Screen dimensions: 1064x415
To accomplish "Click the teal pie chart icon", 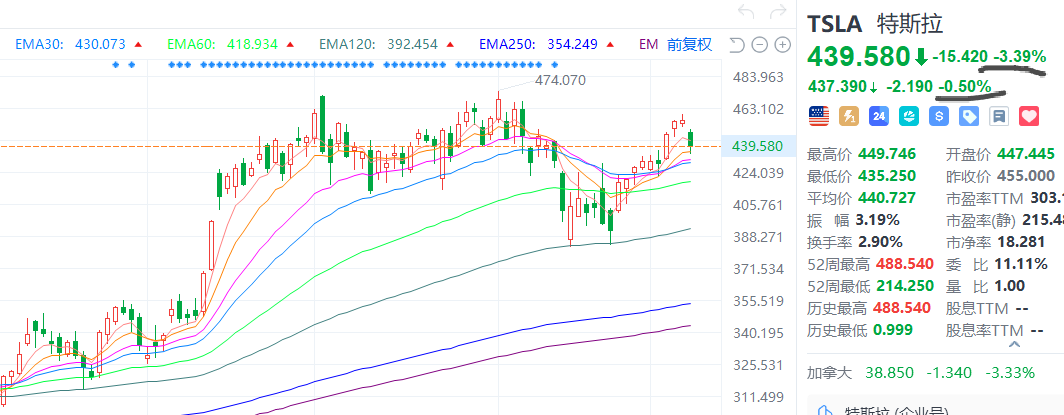I will 909,116.
